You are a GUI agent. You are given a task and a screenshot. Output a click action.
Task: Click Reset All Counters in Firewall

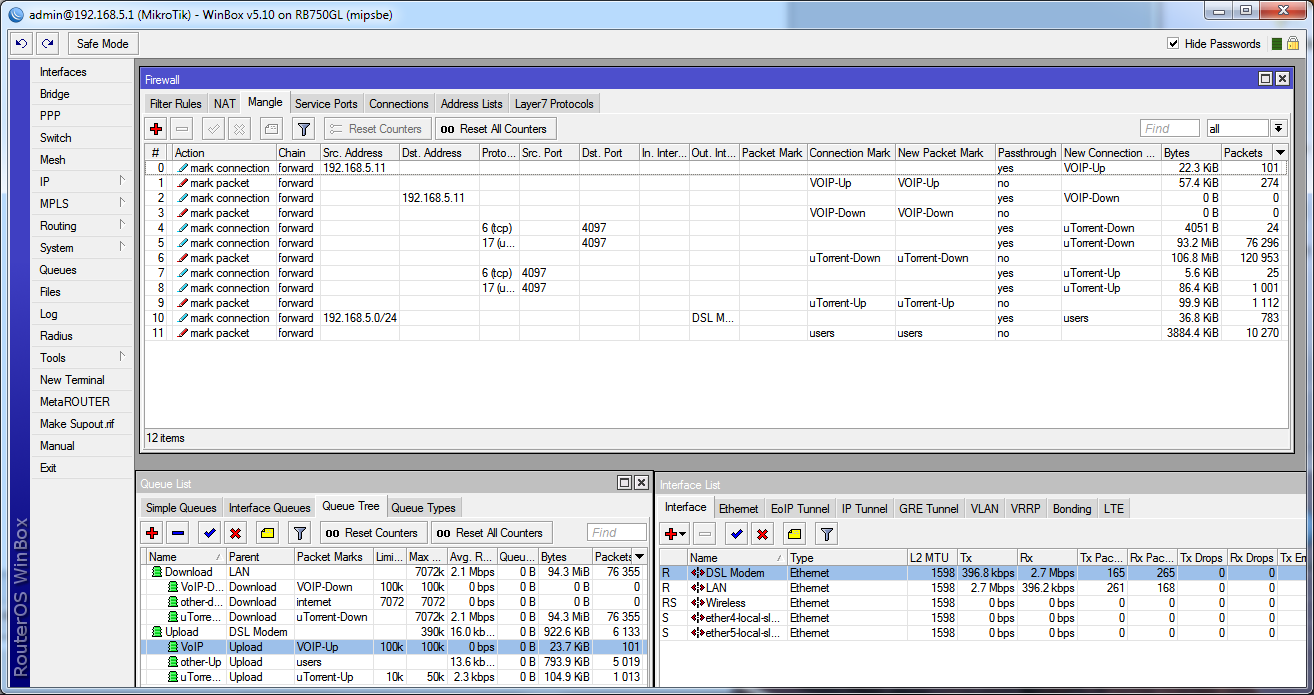coord(495,129)
